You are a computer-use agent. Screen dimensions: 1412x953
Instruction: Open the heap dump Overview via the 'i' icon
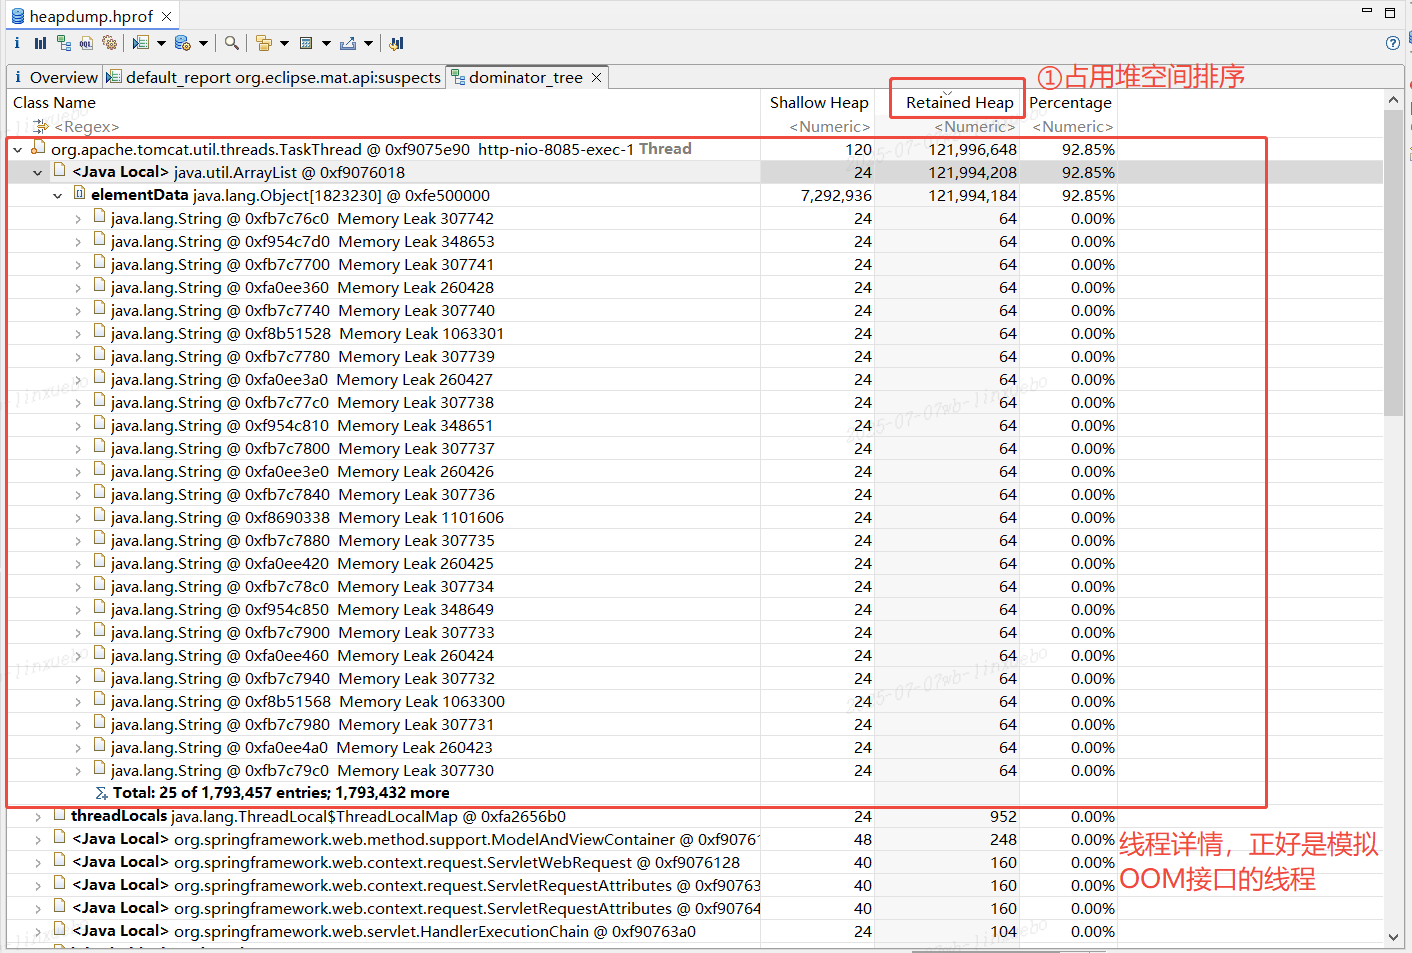point(17,43)
